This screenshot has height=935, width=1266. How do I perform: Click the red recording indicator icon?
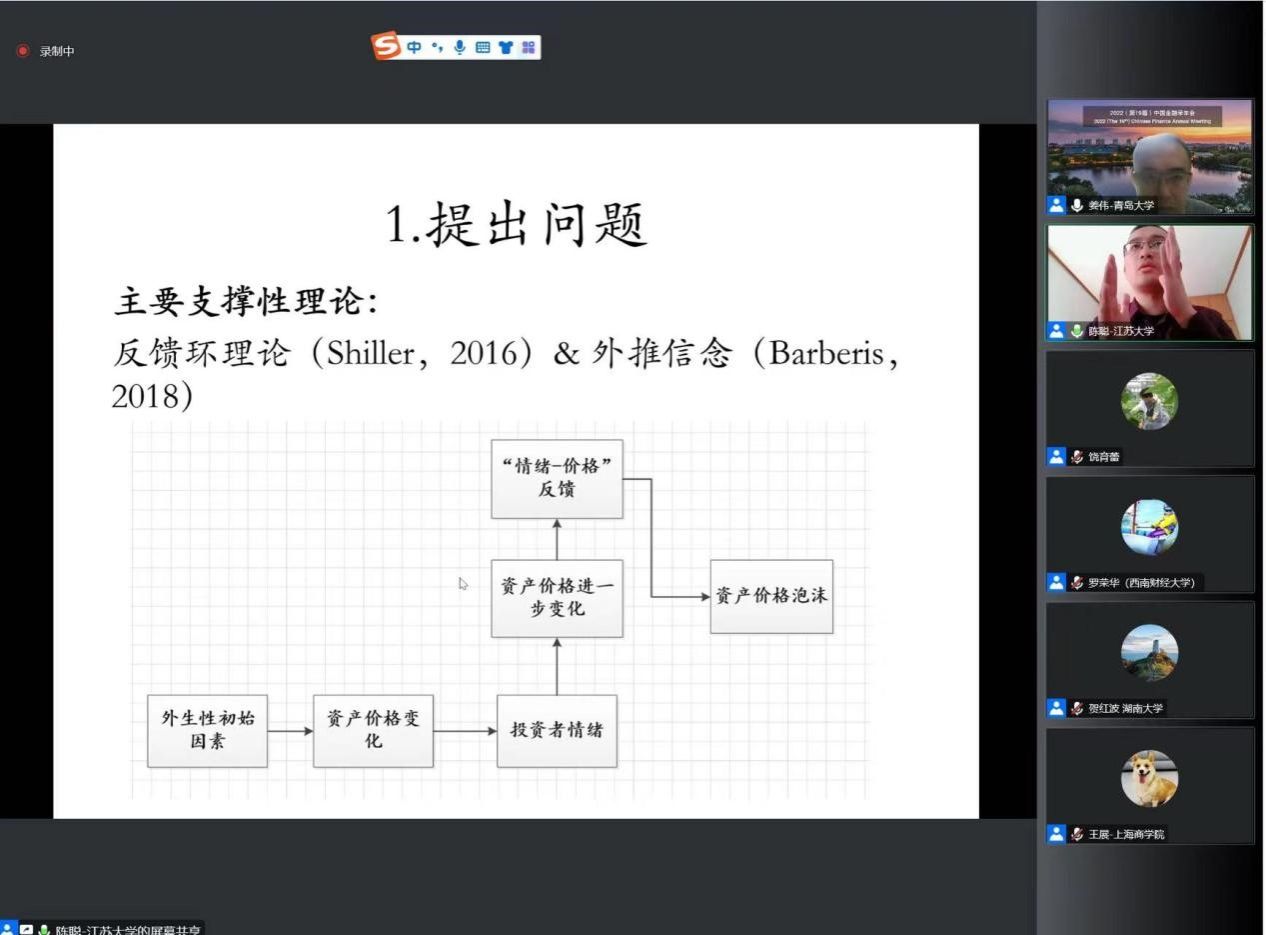coord(23,51)
